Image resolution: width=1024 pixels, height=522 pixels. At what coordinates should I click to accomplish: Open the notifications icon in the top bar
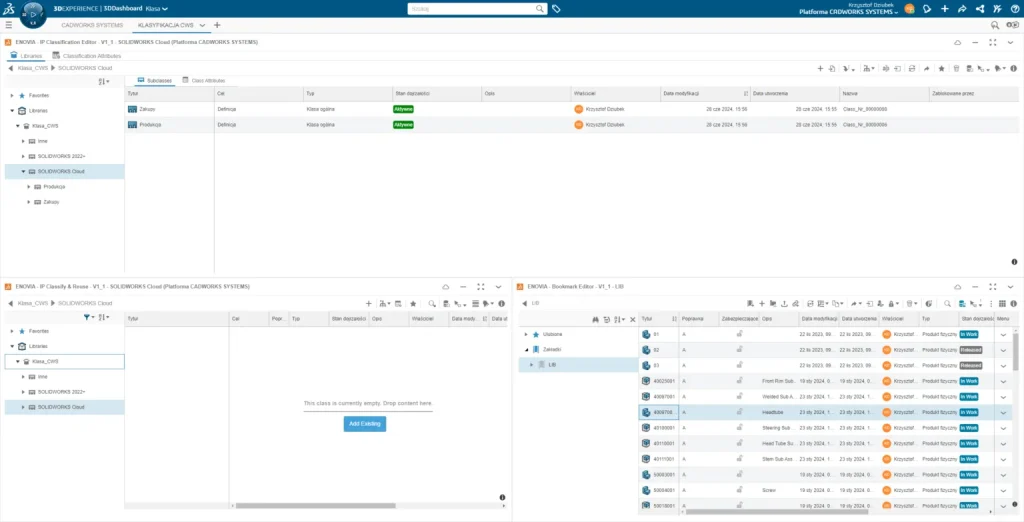click(x=927, y=8)
